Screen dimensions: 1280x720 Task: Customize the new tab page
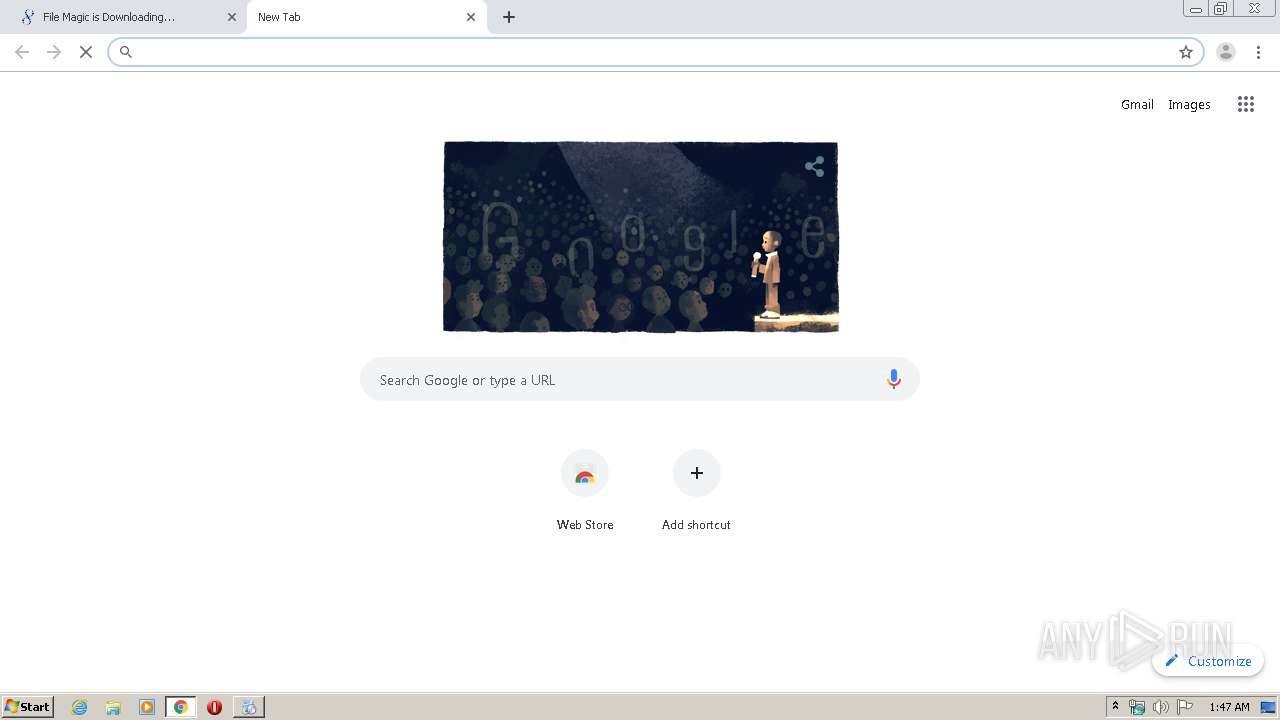pyautogui.click(x=1208, y=661)
